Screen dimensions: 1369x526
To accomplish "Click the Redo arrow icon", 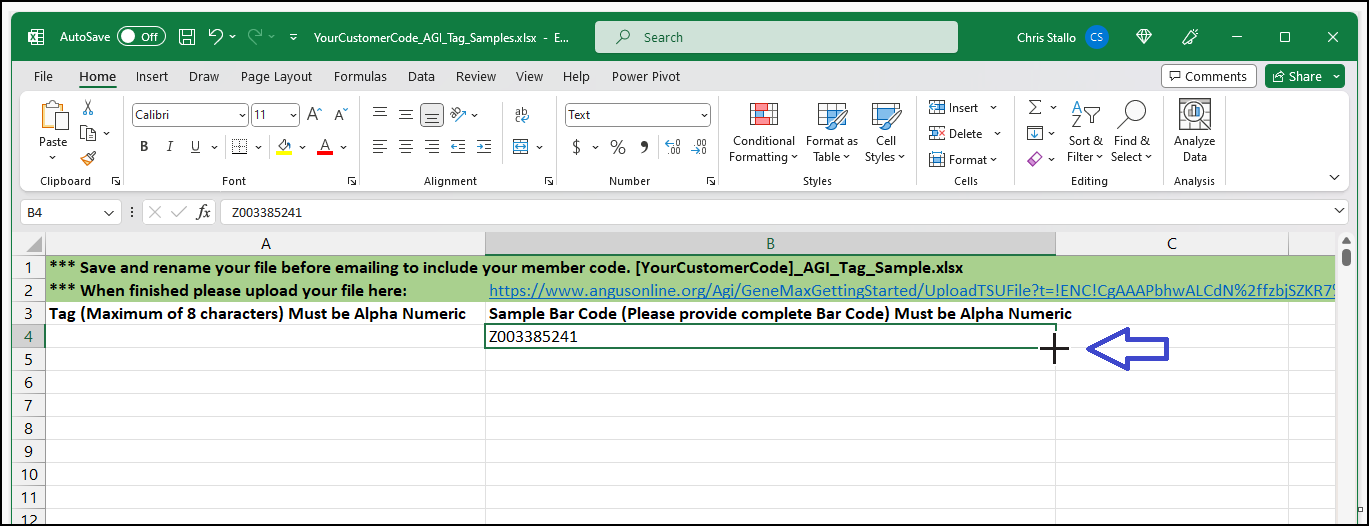I will click(x=255, y=37).
